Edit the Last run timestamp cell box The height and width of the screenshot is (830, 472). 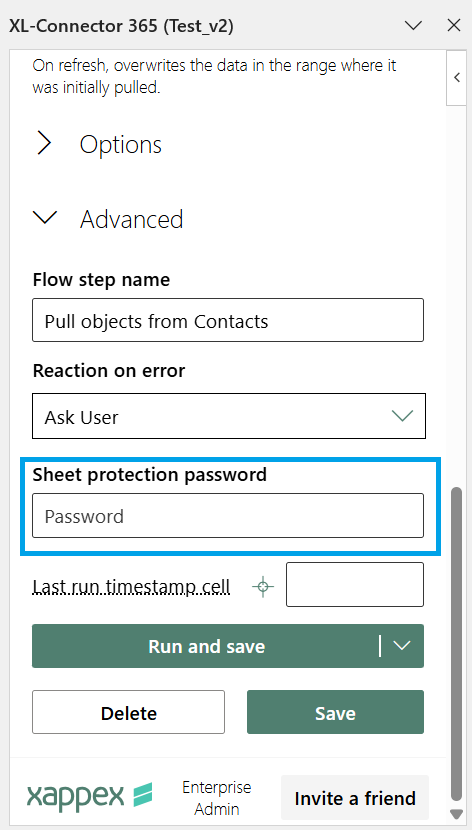355,584
